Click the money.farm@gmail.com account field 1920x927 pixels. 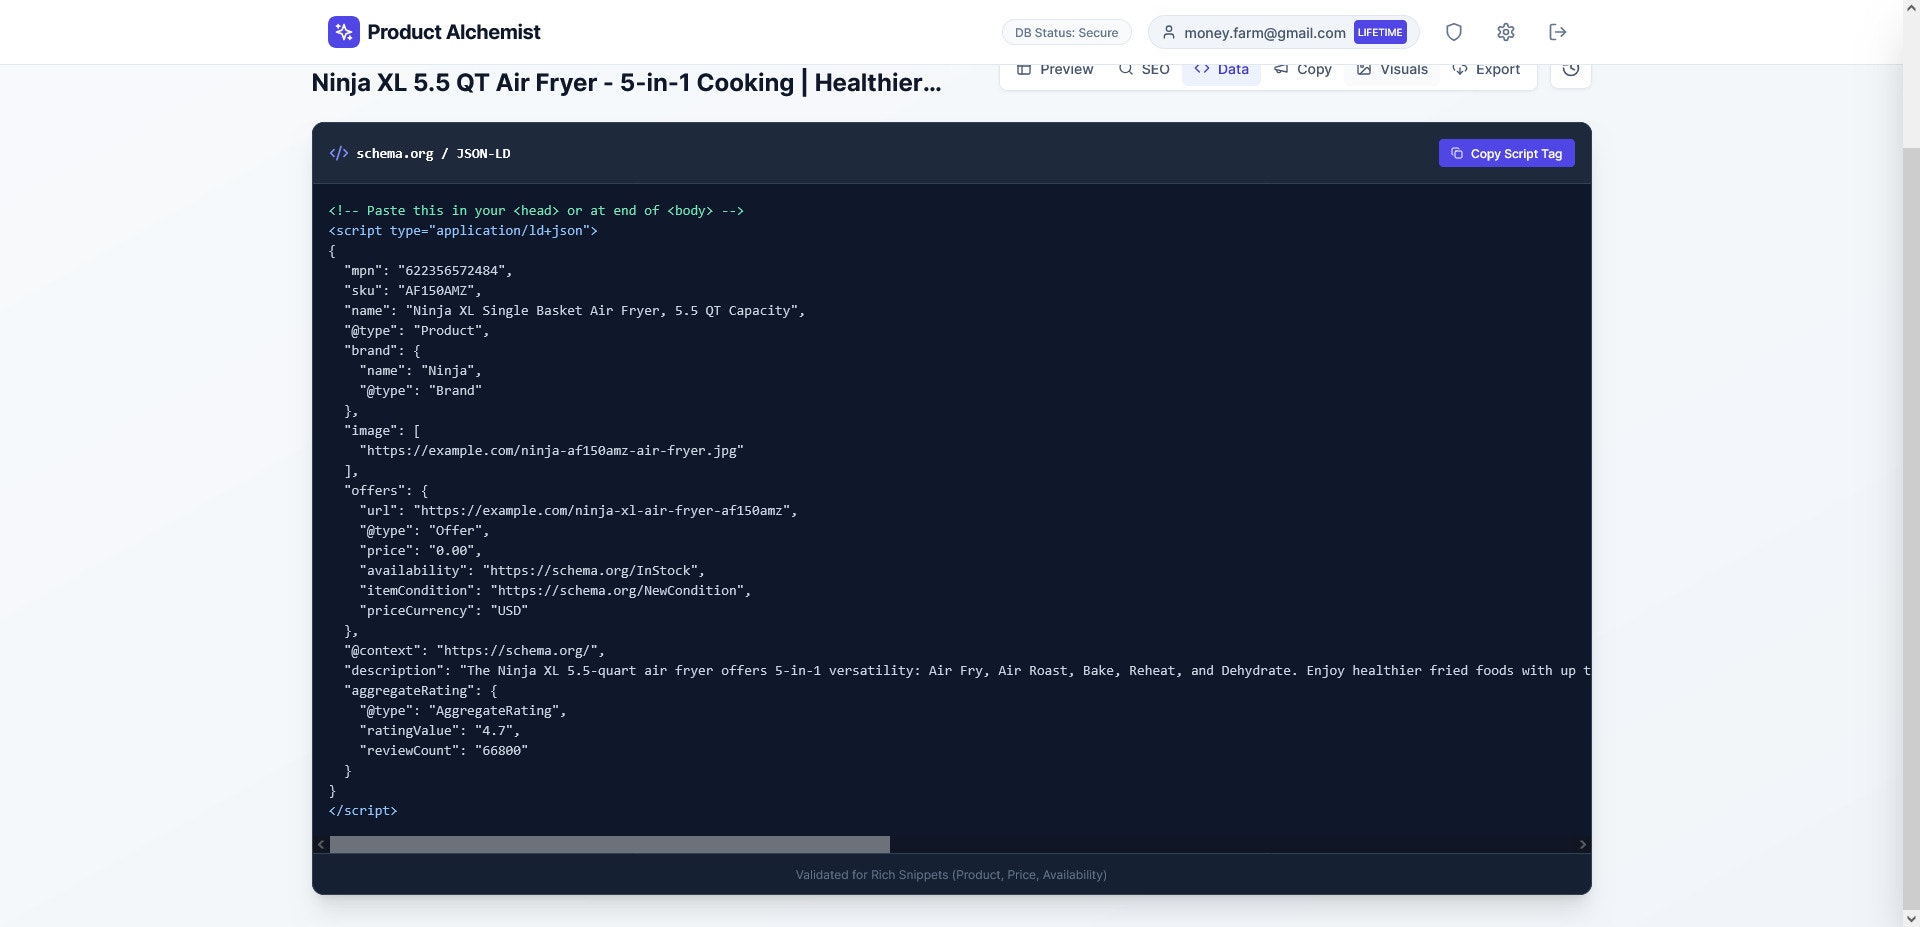click(1264, 32)
